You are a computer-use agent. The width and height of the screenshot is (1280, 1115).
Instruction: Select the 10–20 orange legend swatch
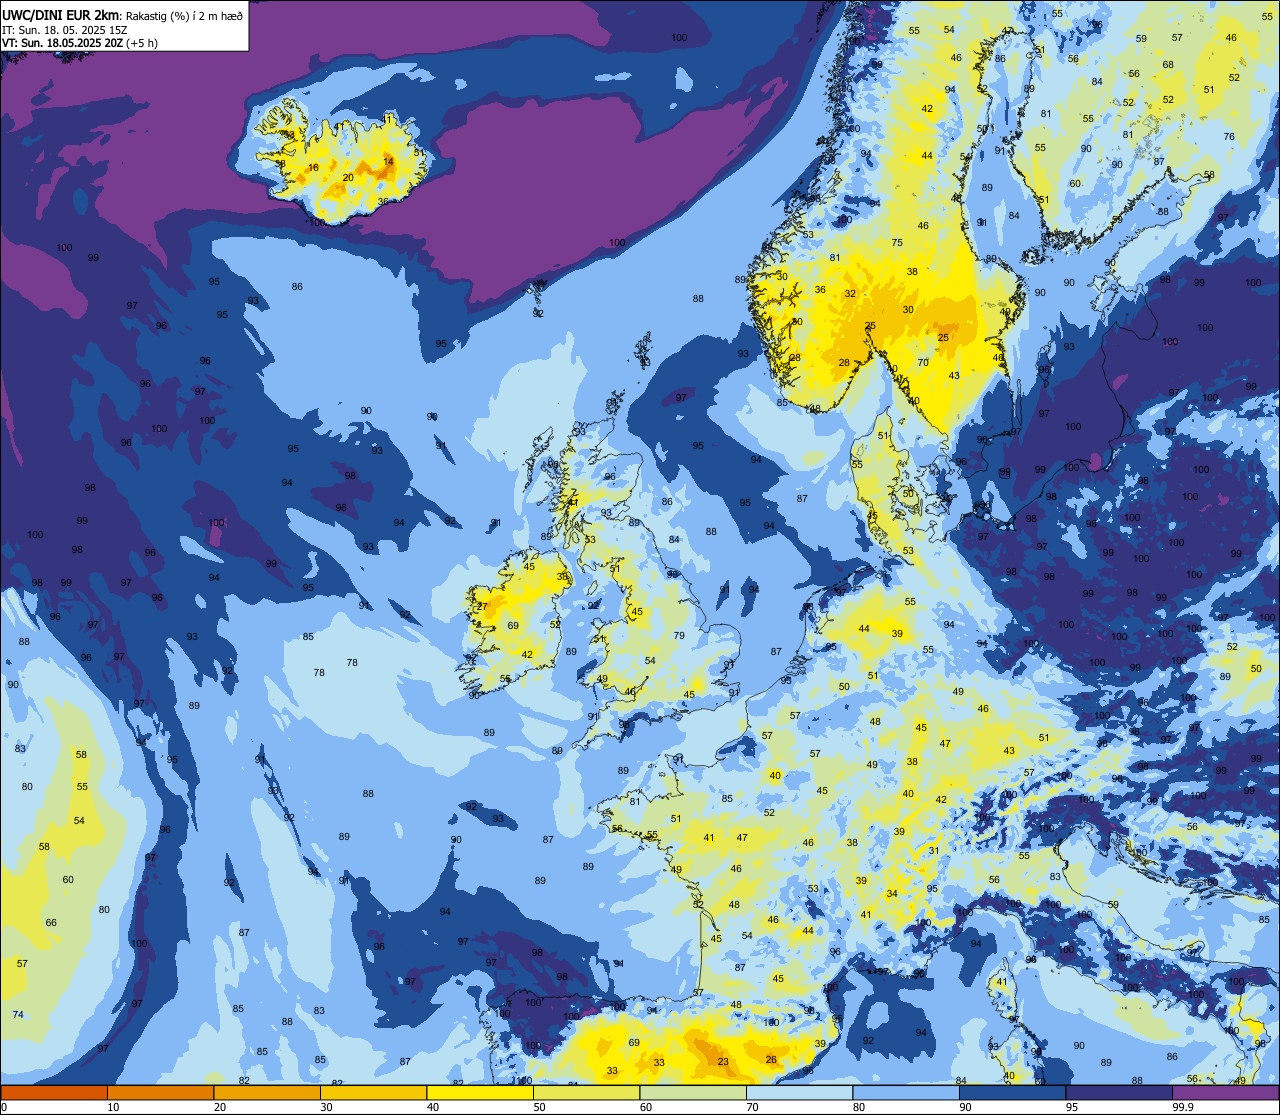pyautogui.click(x=160, y=1092)
